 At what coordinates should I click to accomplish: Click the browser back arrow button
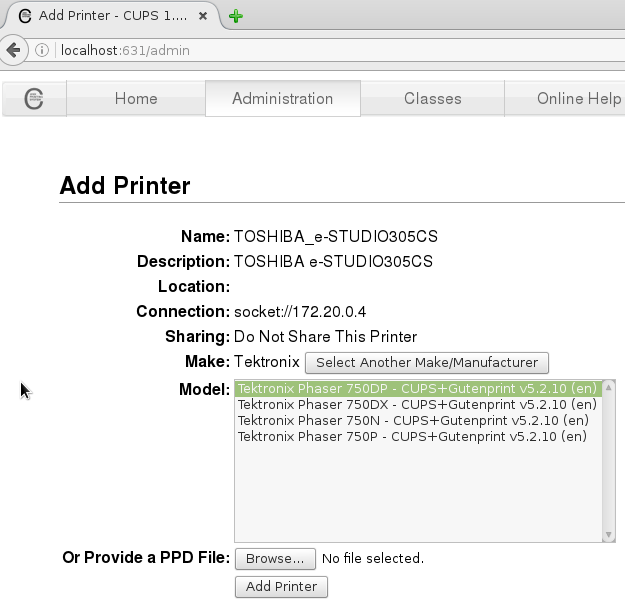(x=14, y=50)
